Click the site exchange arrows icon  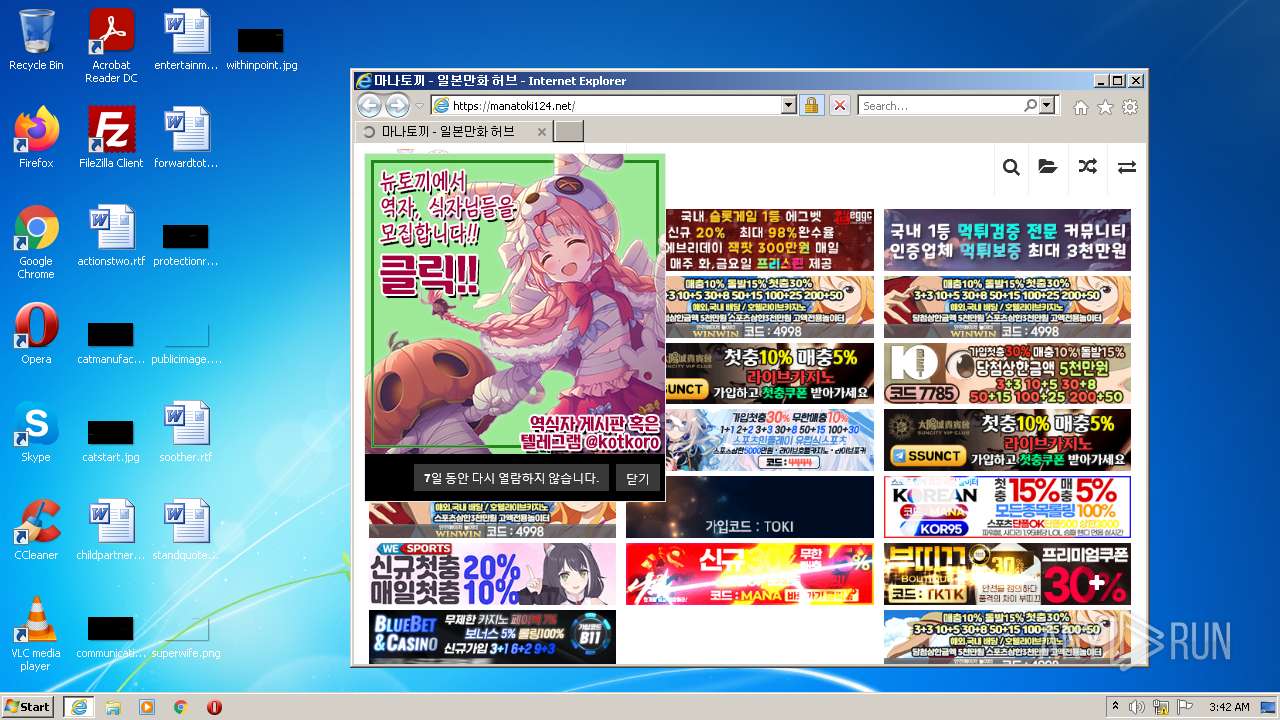(1127, 167)
